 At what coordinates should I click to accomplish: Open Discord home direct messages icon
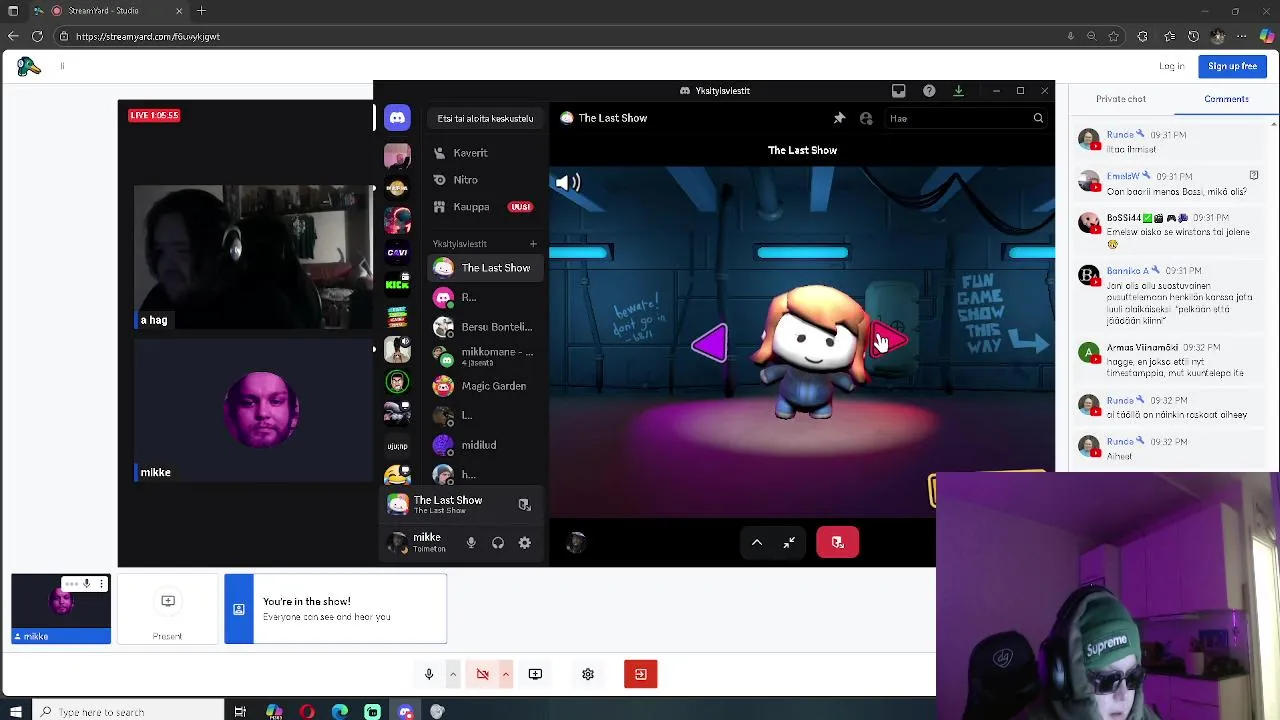coord(397,118)
